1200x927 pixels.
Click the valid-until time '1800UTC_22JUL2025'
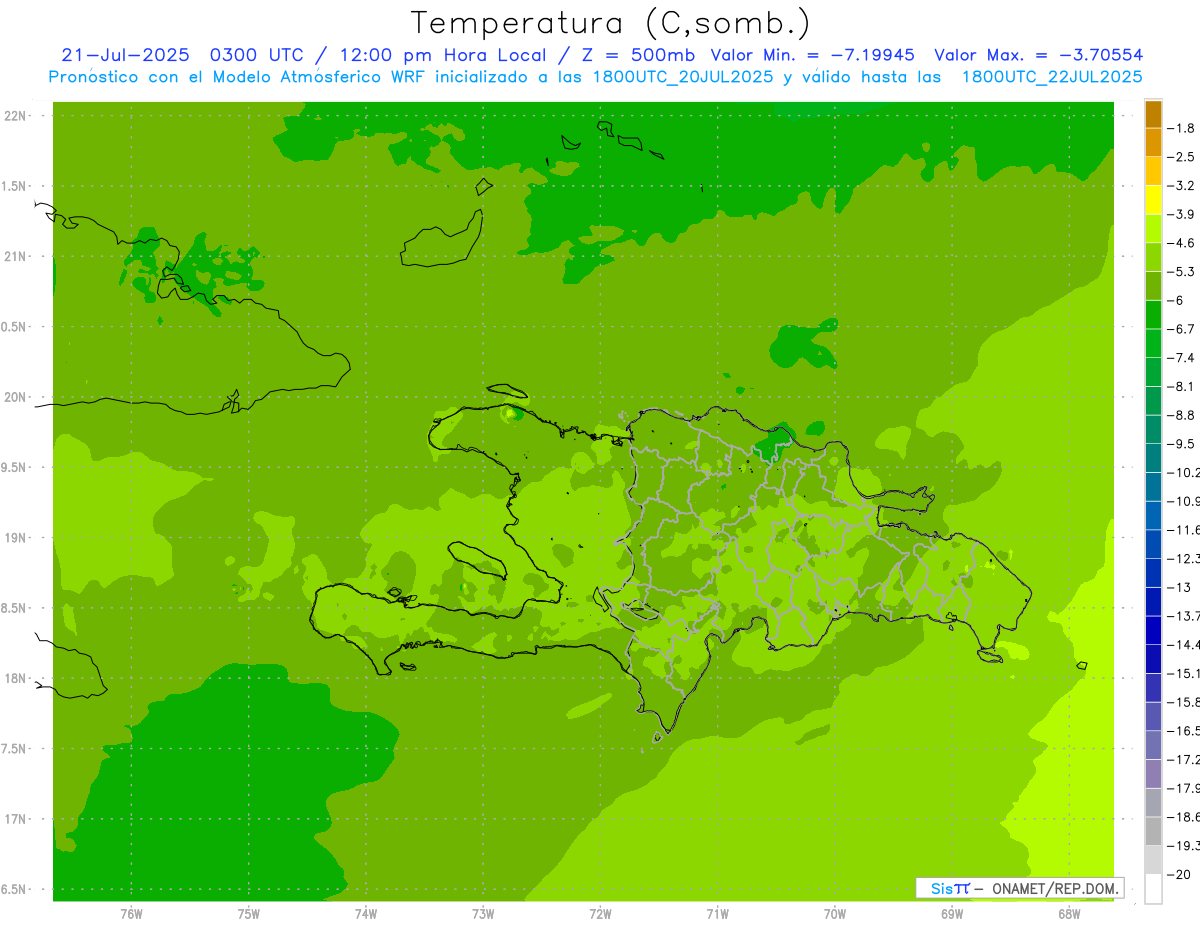[1052, 77]
